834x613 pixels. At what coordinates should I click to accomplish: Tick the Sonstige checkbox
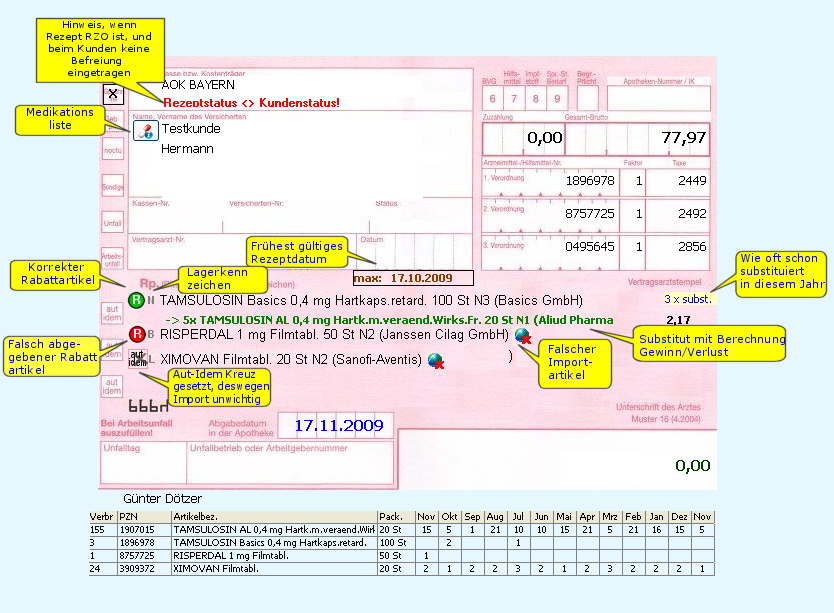coord(113,186)
